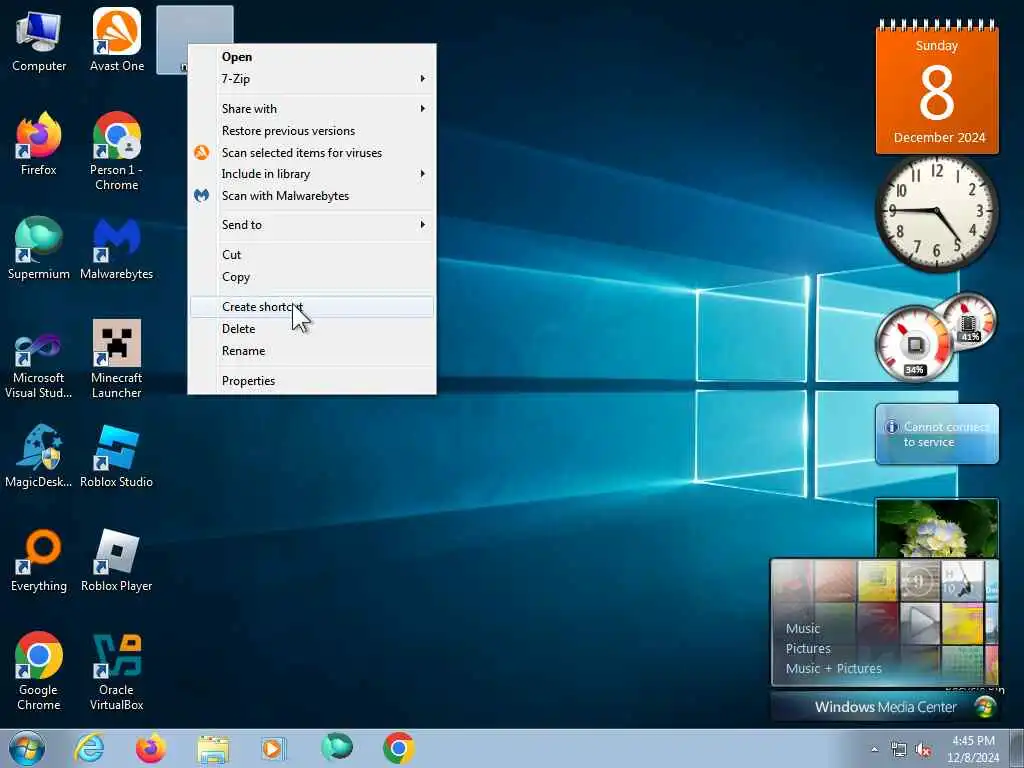Select Copy from the context menu
This screenshot has height=768, width=1024.
[x=312, y=277]
